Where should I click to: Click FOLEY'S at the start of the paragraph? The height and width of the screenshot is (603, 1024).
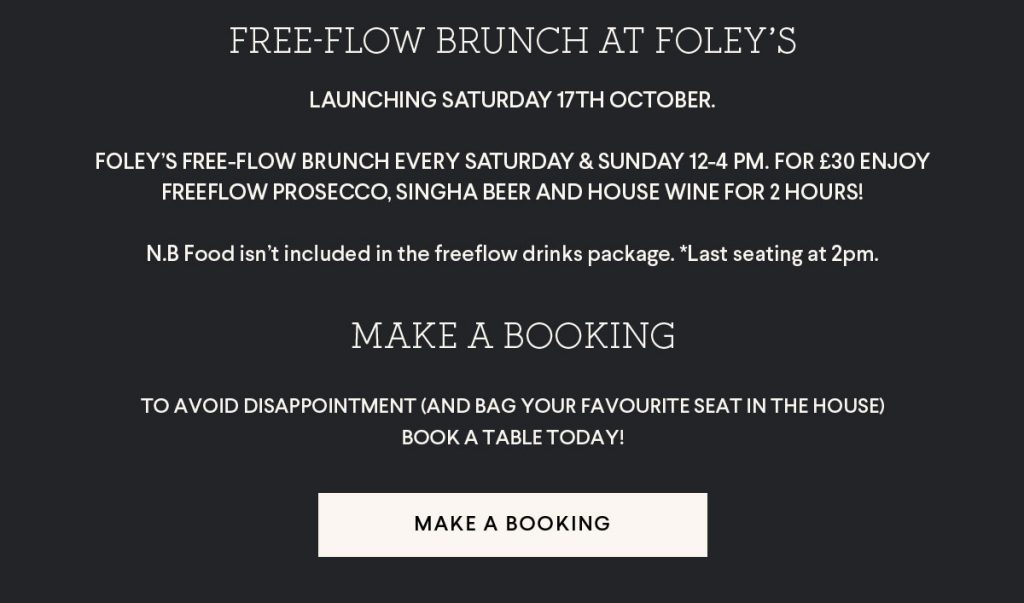(136, 161)
